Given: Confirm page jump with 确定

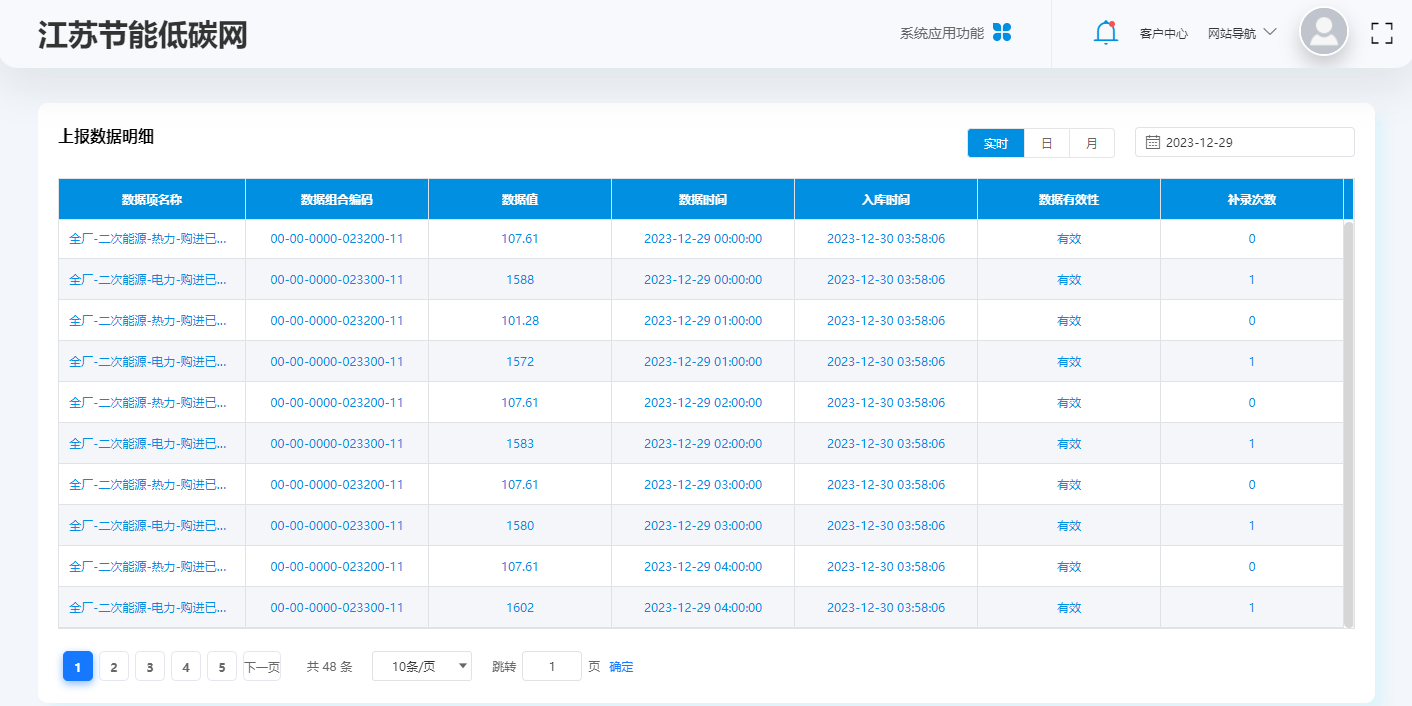Looking at the screenshot, I should pyautogui.click(x=620, y=666).
